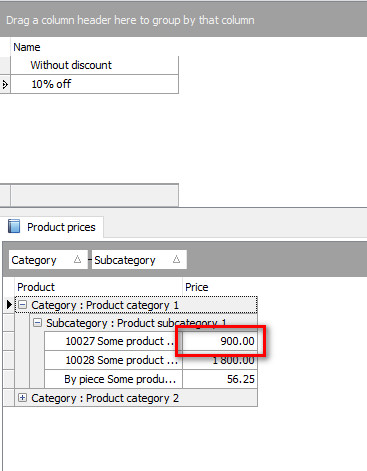This screenshot has width=367, height=471.
Task: Collapse Subcategory : Product subcategory 1 group
Action: 37,323
